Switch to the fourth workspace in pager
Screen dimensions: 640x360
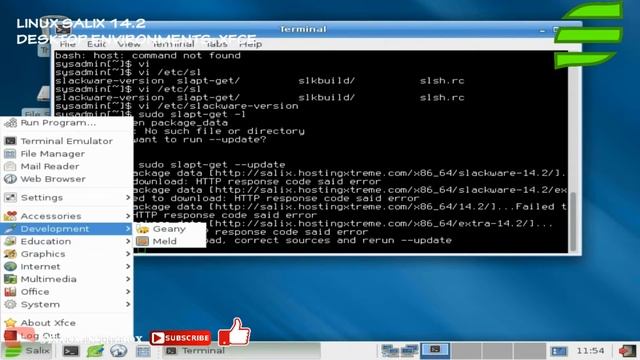[529, 350]
